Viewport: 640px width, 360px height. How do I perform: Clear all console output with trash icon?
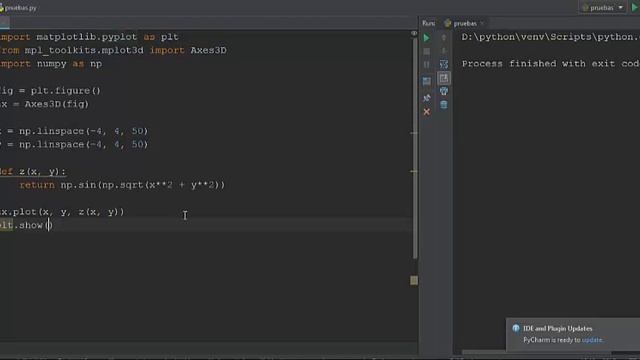444,105
